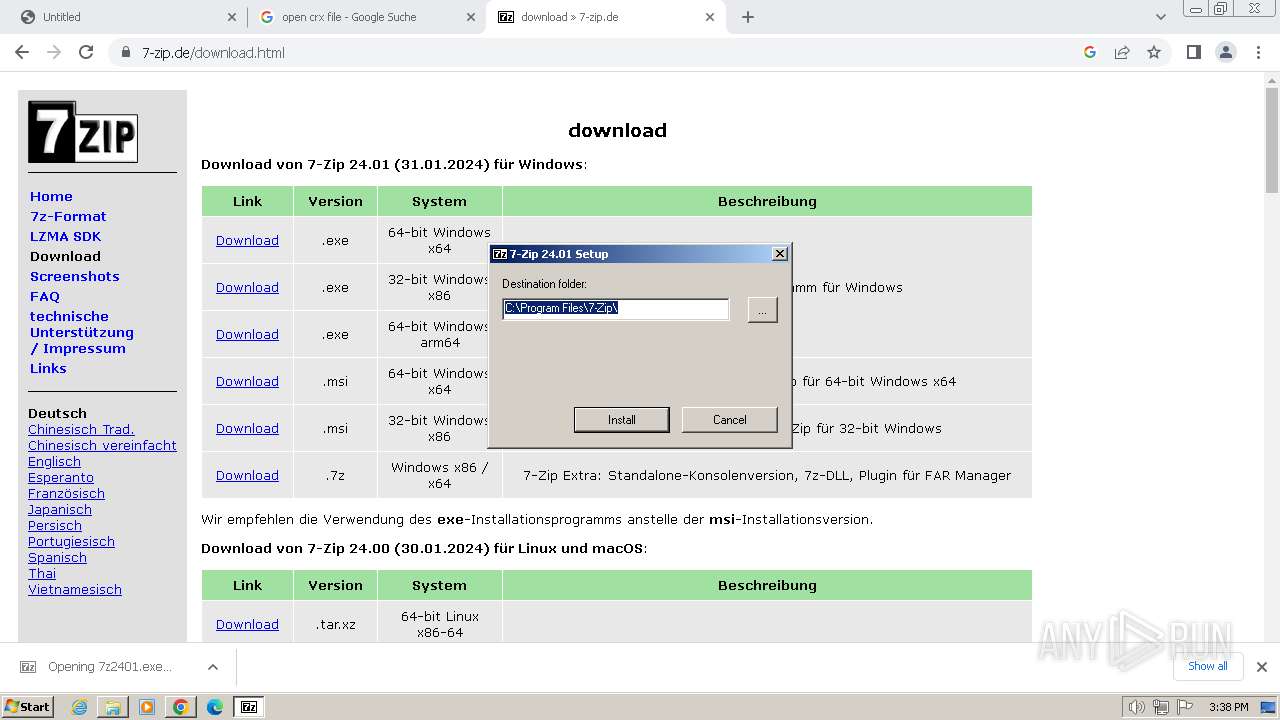Download the .7z 7-Zip Extra package
The width and height of the screenshot is (1280, 720).
(247, 475)
